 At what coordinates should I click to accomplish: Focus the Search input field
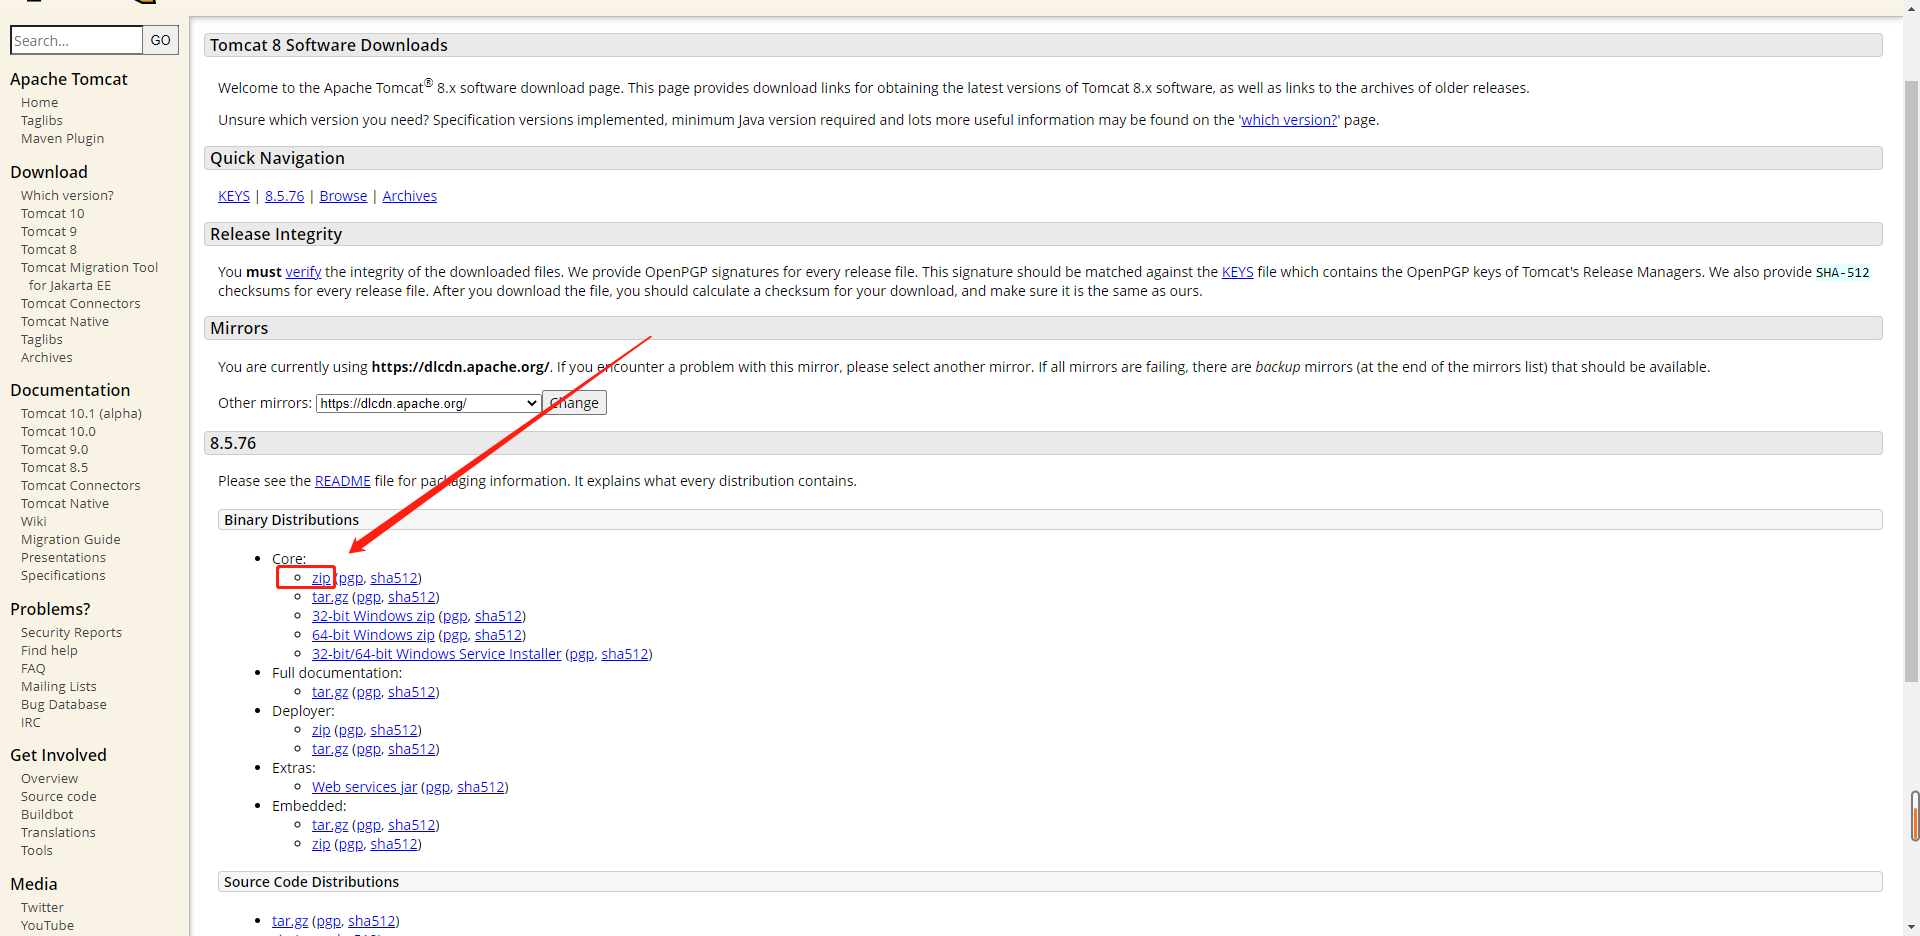coord(76,40)
